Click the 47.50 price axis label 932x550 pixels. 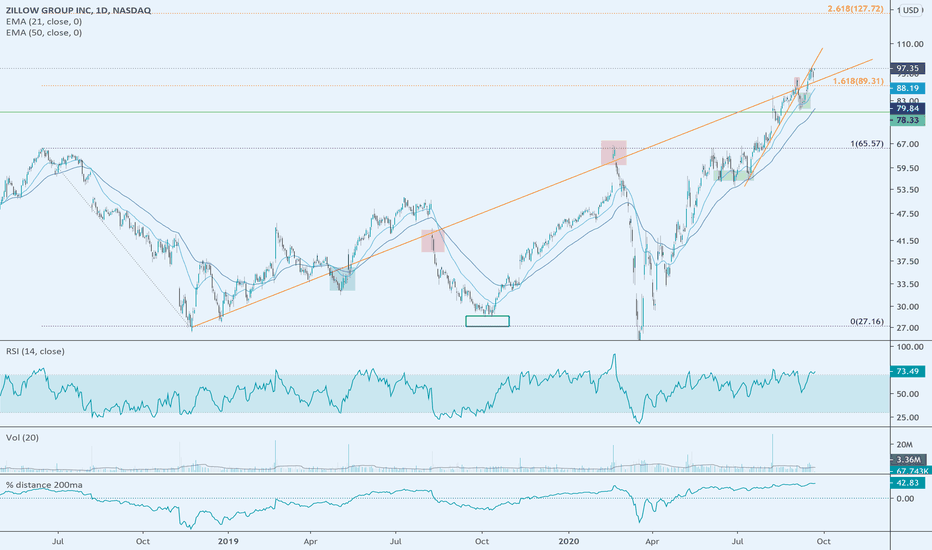909,214
